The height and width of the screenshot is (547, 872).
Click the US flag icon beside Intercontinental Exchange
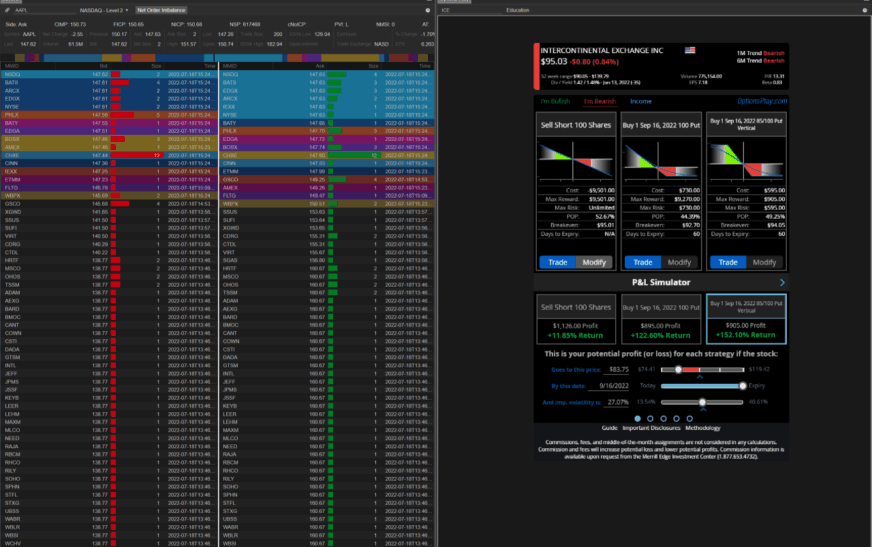pos(690,50)
